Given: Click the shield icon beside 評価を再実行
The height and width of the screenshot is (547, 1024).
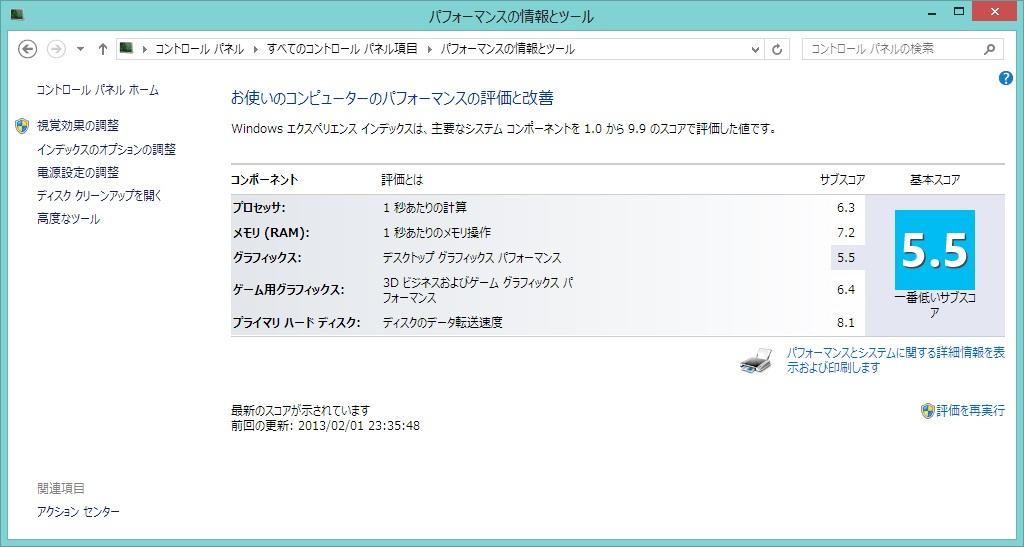Looking at the screenshot, I should pos(927,411).
